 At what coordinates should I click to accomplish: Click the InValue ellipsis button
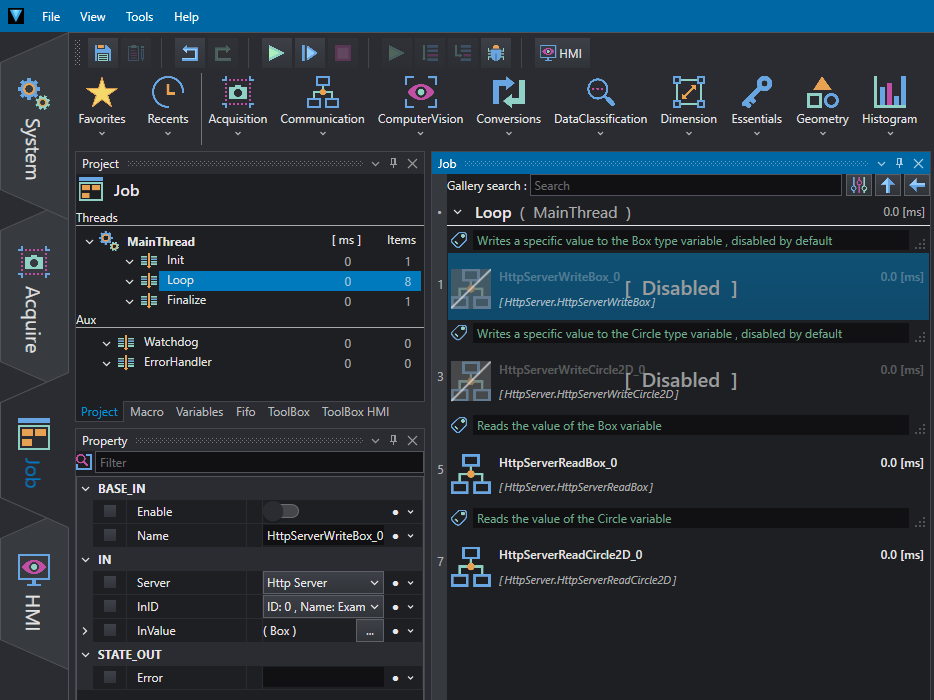(370, 631)
